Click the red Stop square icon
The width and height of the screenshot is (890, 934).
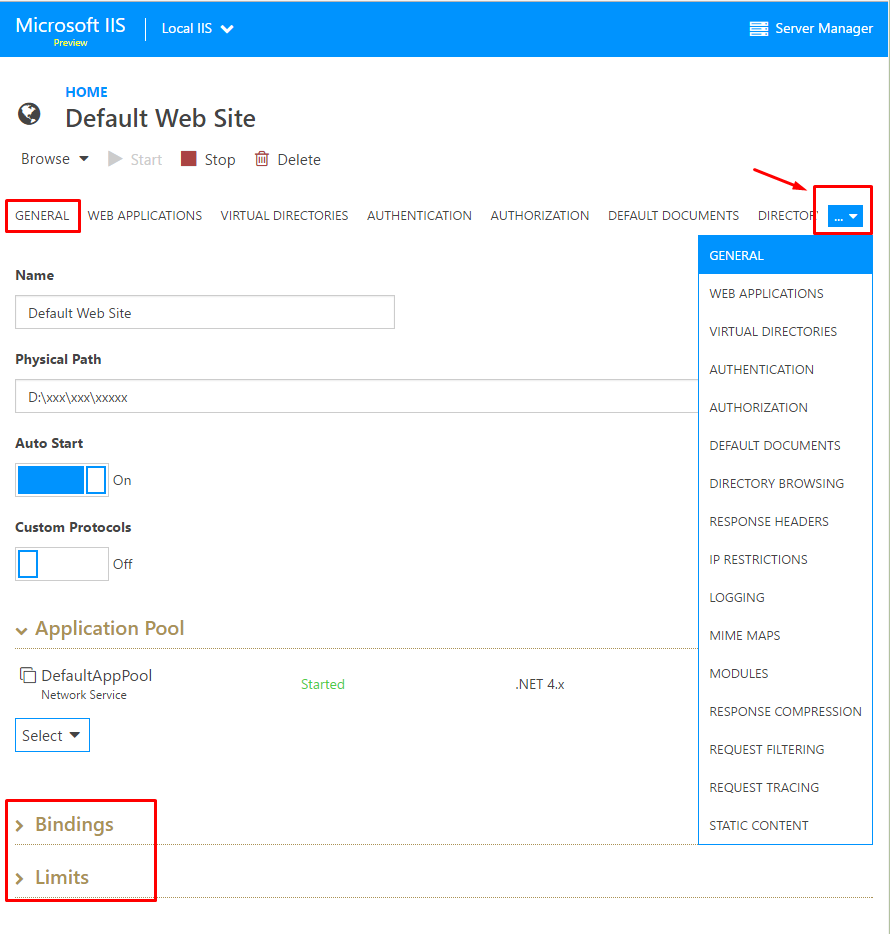189,158
